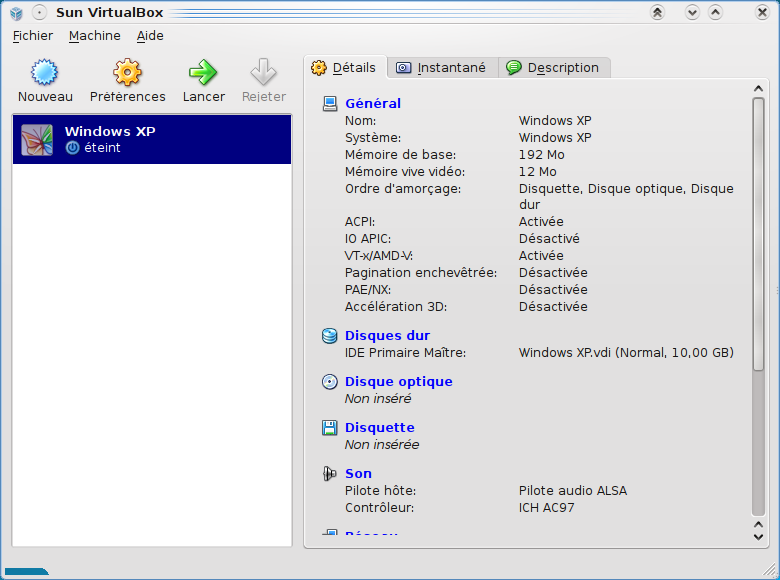The image size is (780, 580).
Task: Open the Machine menu
Action: (x=94, y=36)
